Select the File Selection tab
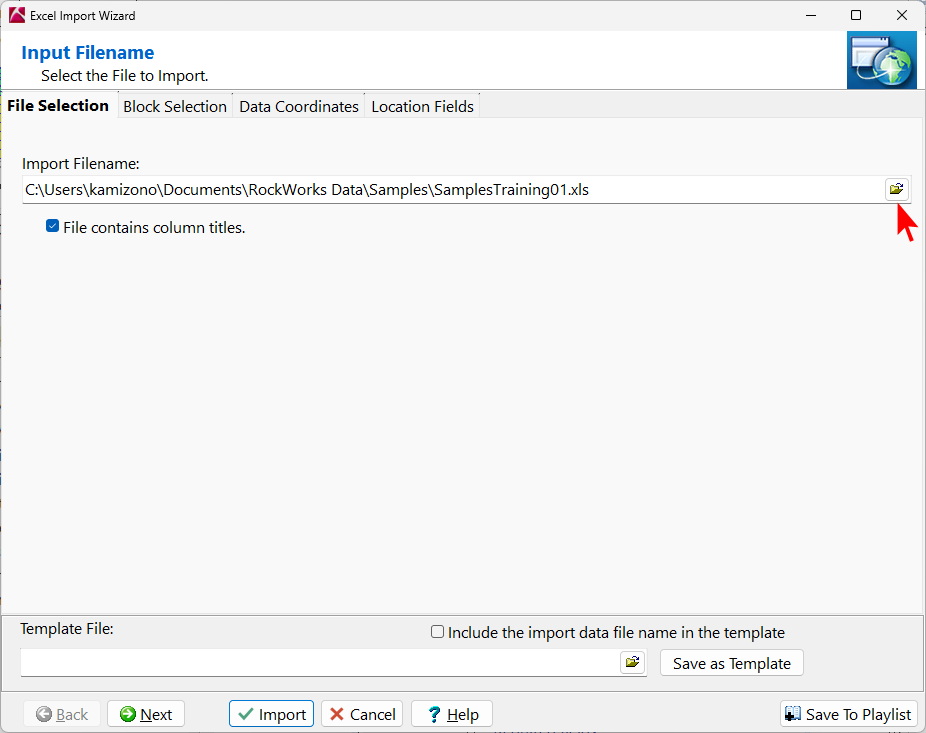 (x=58, y=106)
